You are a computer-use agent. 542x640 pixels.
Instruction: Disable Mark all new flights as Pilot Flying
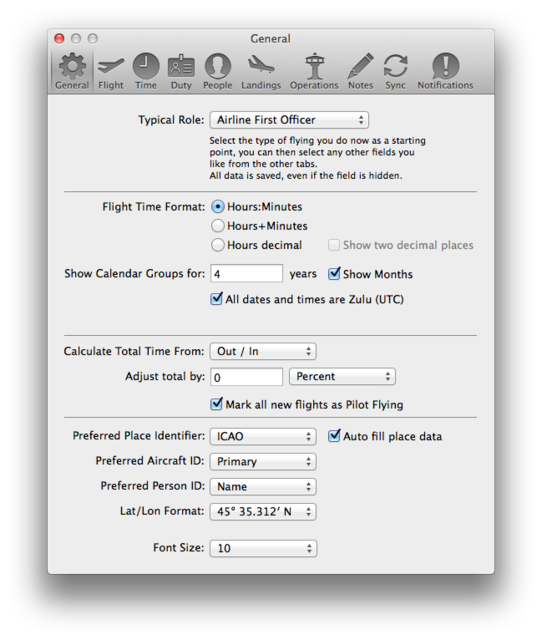click(216, 404)
